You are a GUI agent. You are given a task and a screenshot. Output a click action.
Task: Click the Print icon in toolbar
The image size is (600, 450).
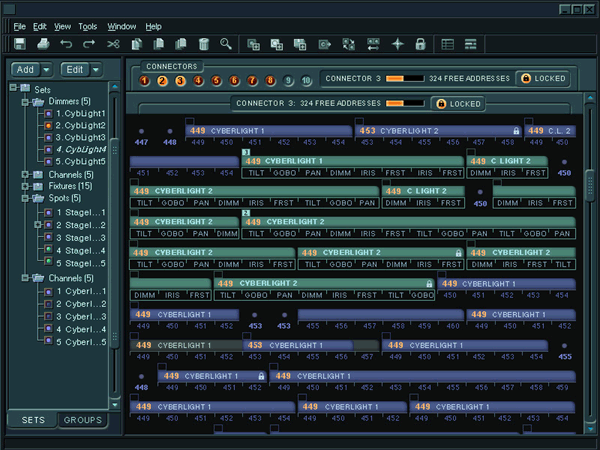43,44
